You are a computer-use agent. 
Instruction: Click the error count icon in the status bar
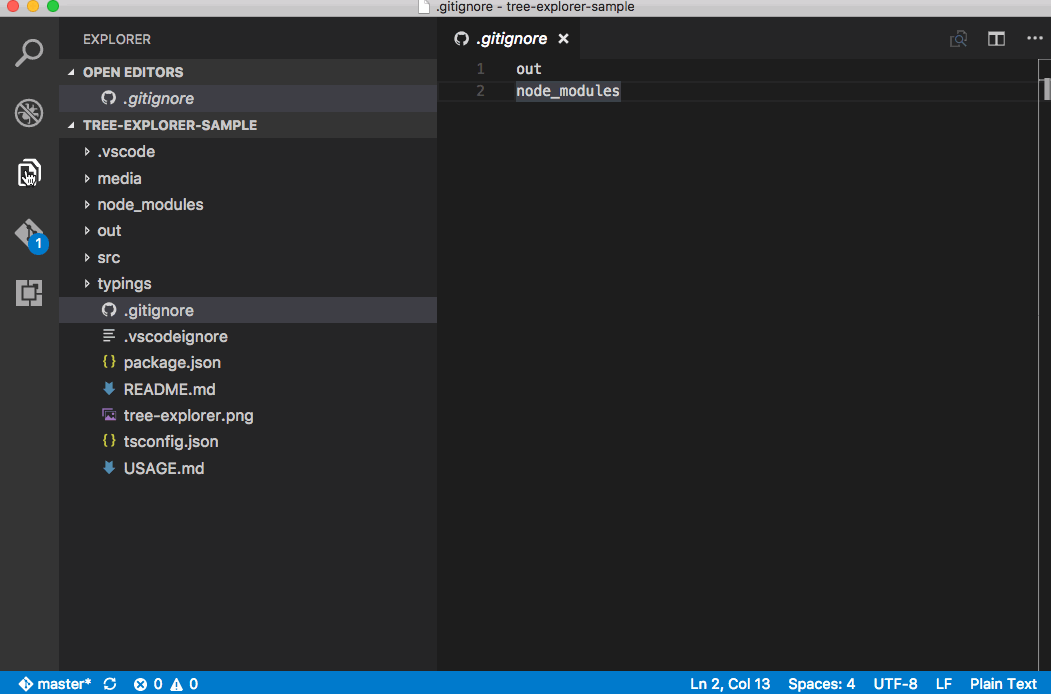[148, 684]
